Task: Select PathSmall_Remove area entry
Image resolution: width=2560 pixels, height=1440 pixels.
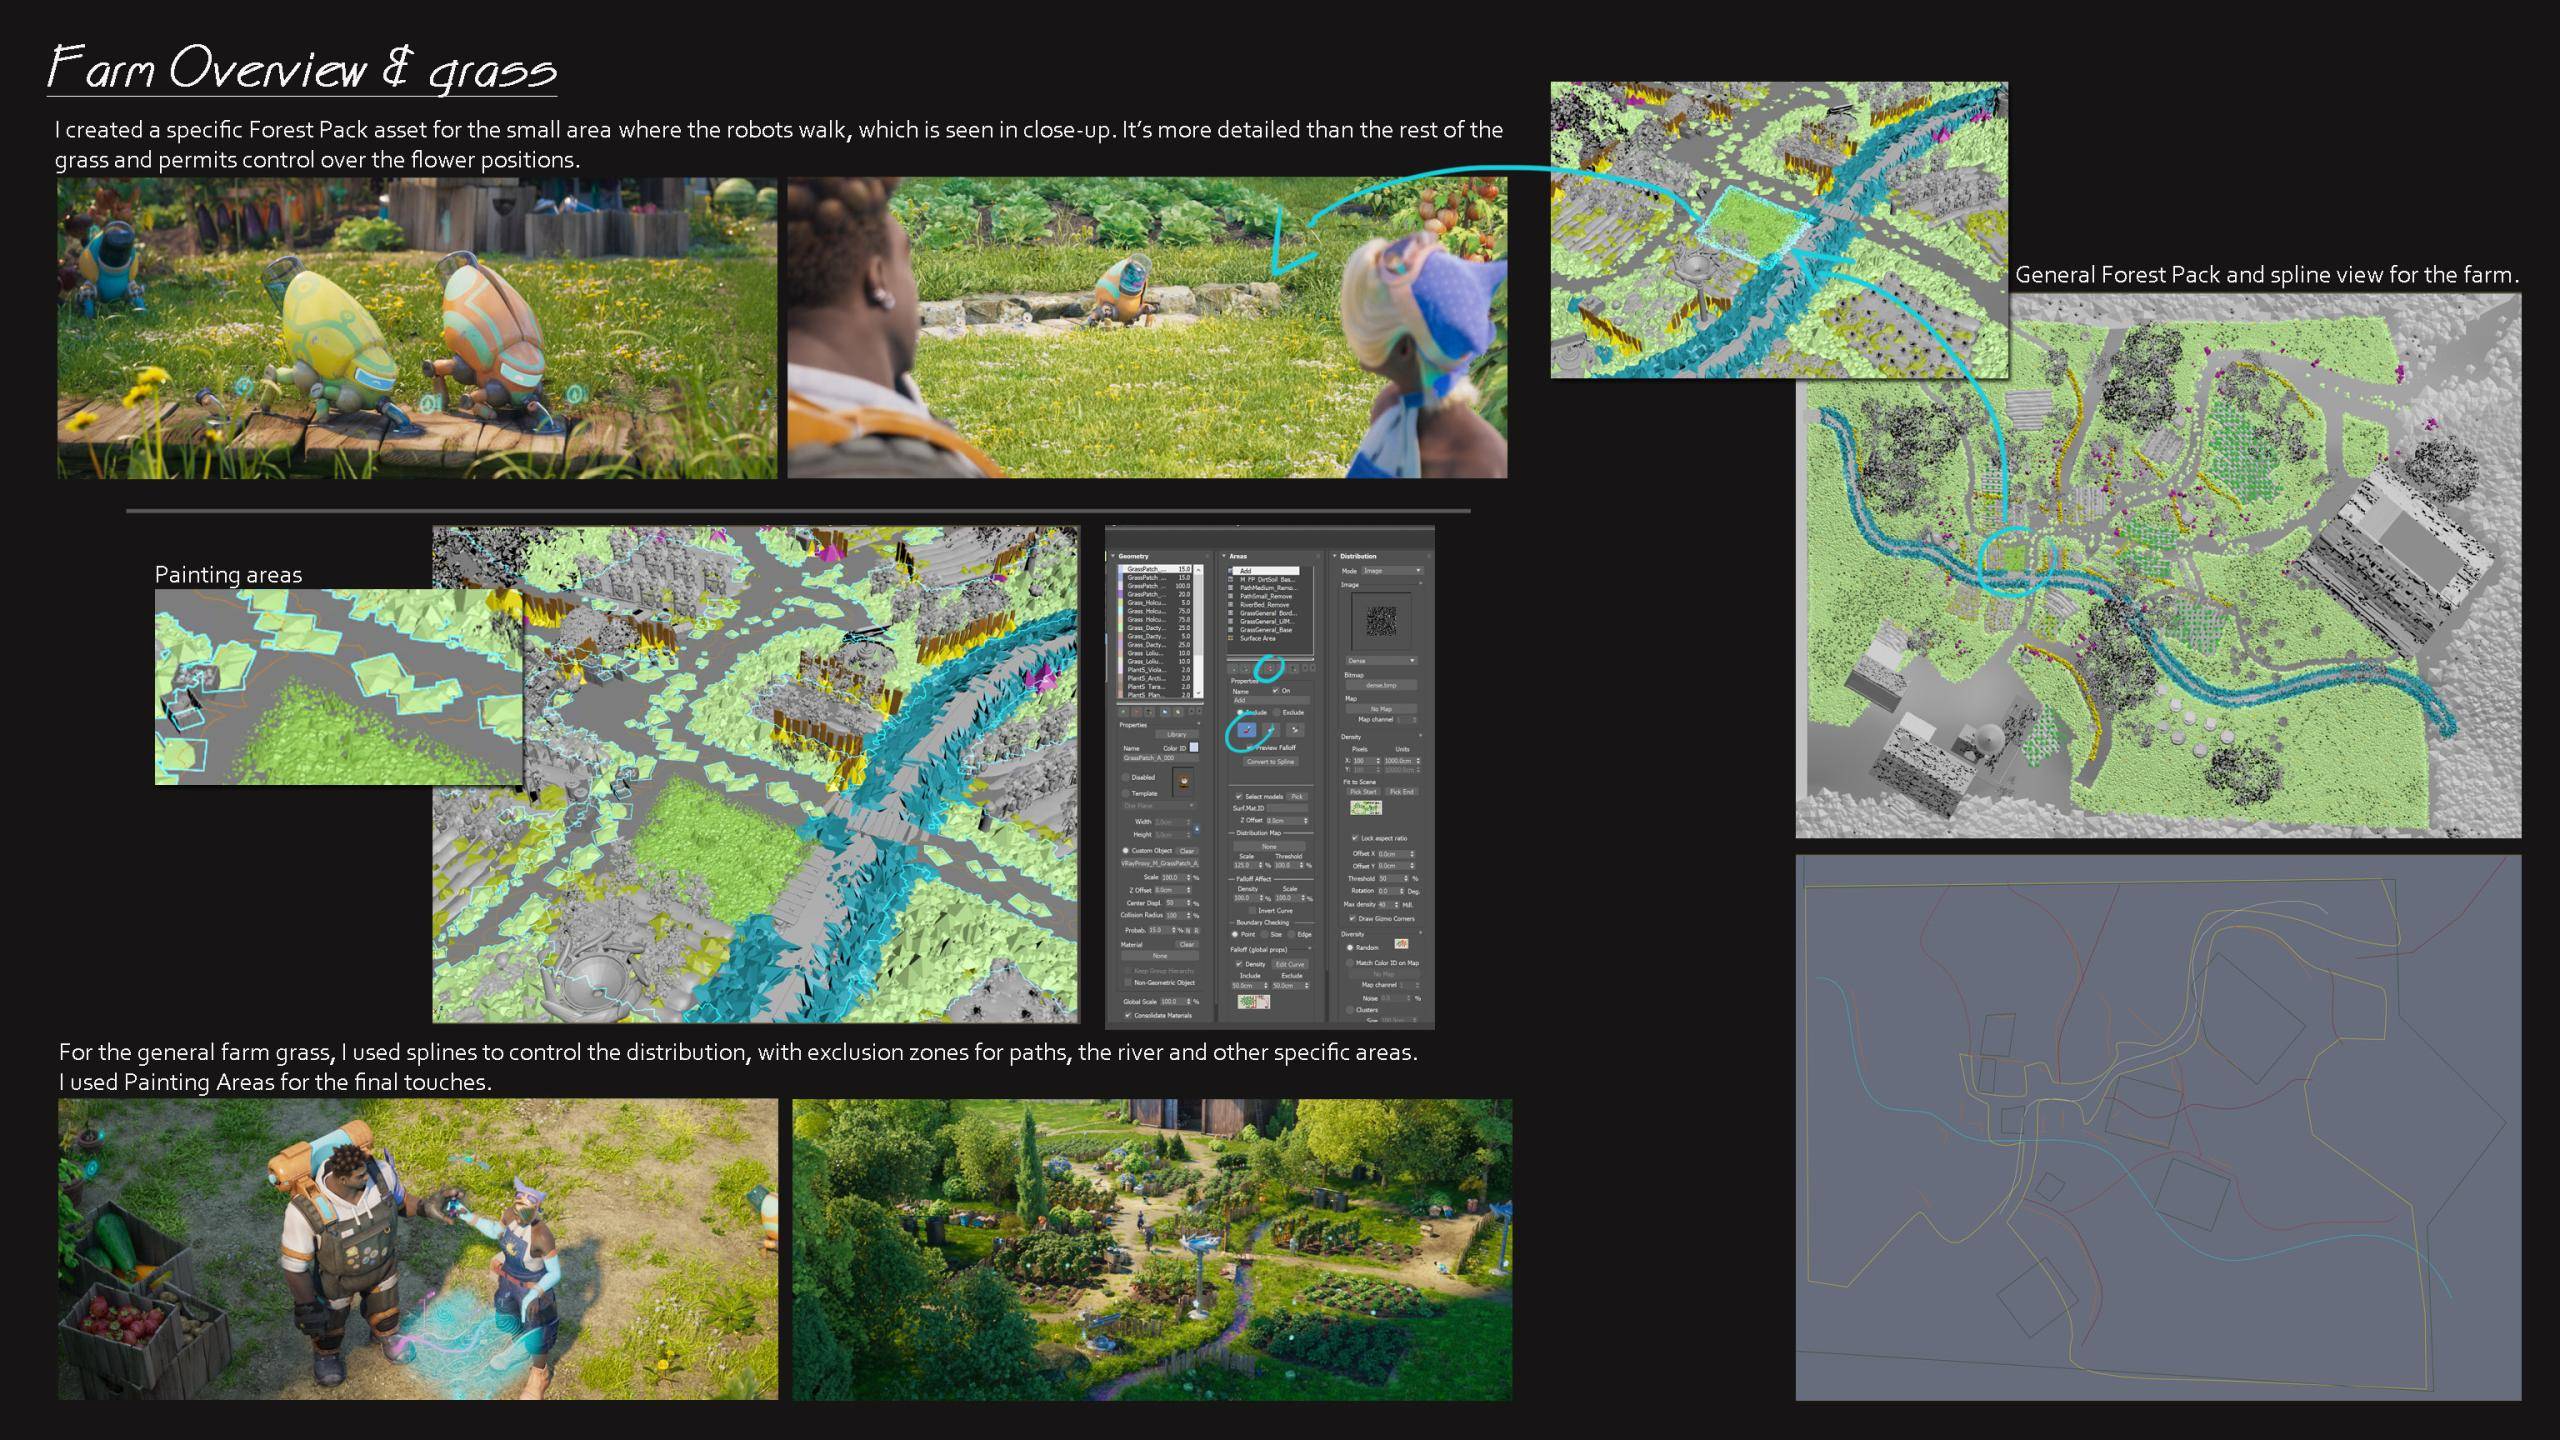Action: (x=1265, y=596)
